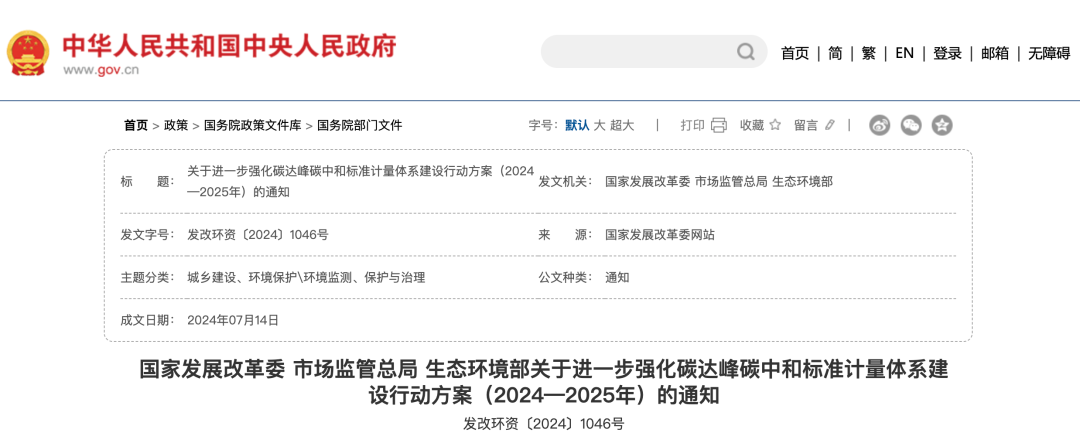Share via the Weibo icon
Screen dimensions: 1080x443
click(x=879, y=125)
